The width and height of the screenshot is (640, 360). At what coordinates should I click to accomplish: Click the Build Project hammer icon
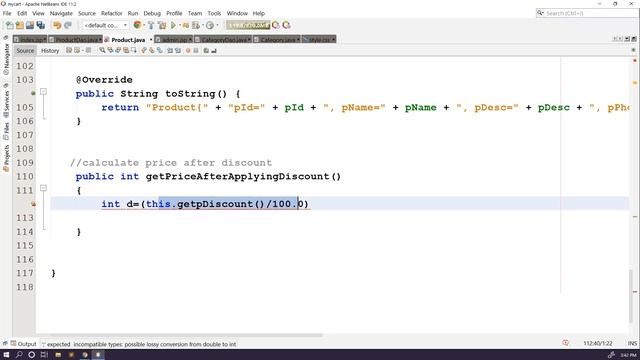(151, 25)
